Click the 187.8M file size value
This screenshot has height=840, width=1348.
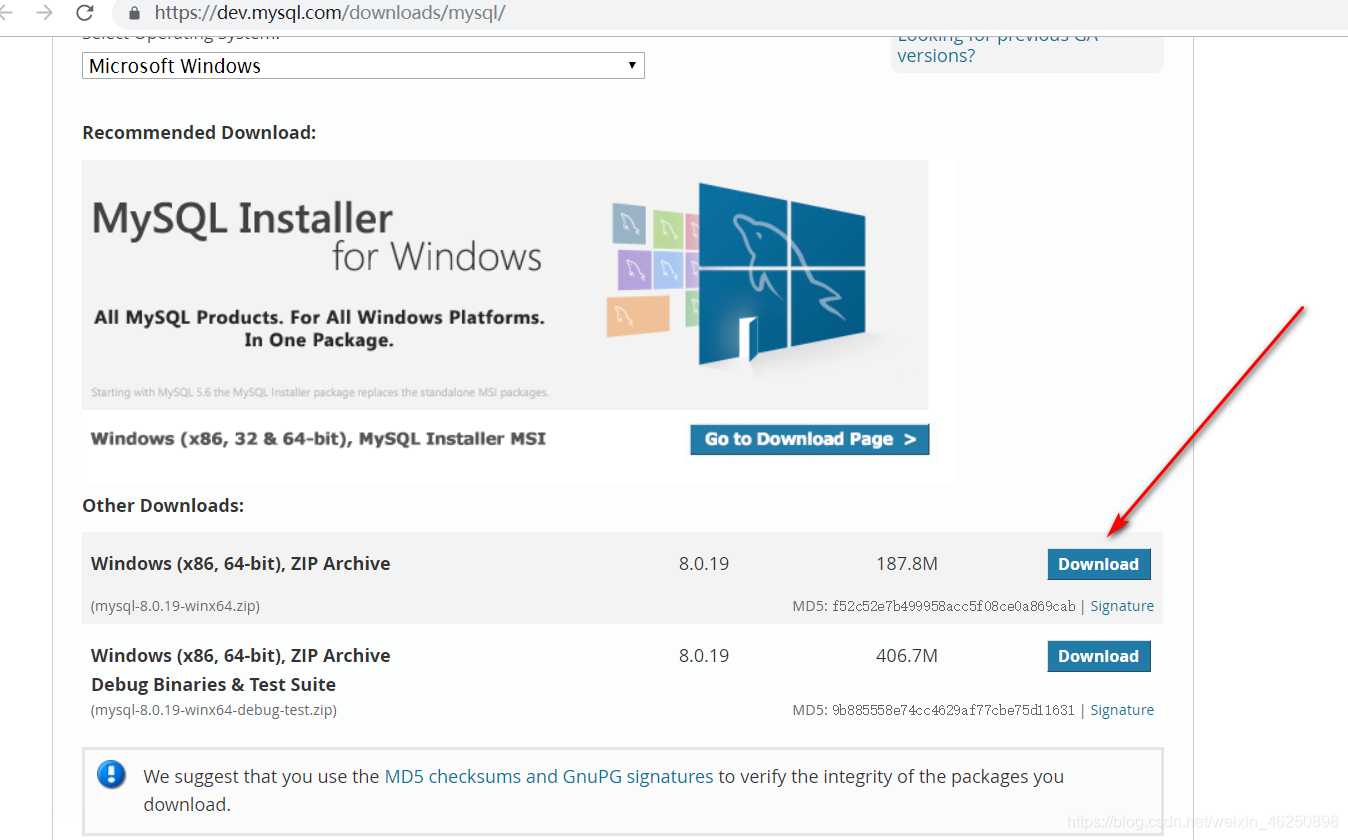[907, 564]
